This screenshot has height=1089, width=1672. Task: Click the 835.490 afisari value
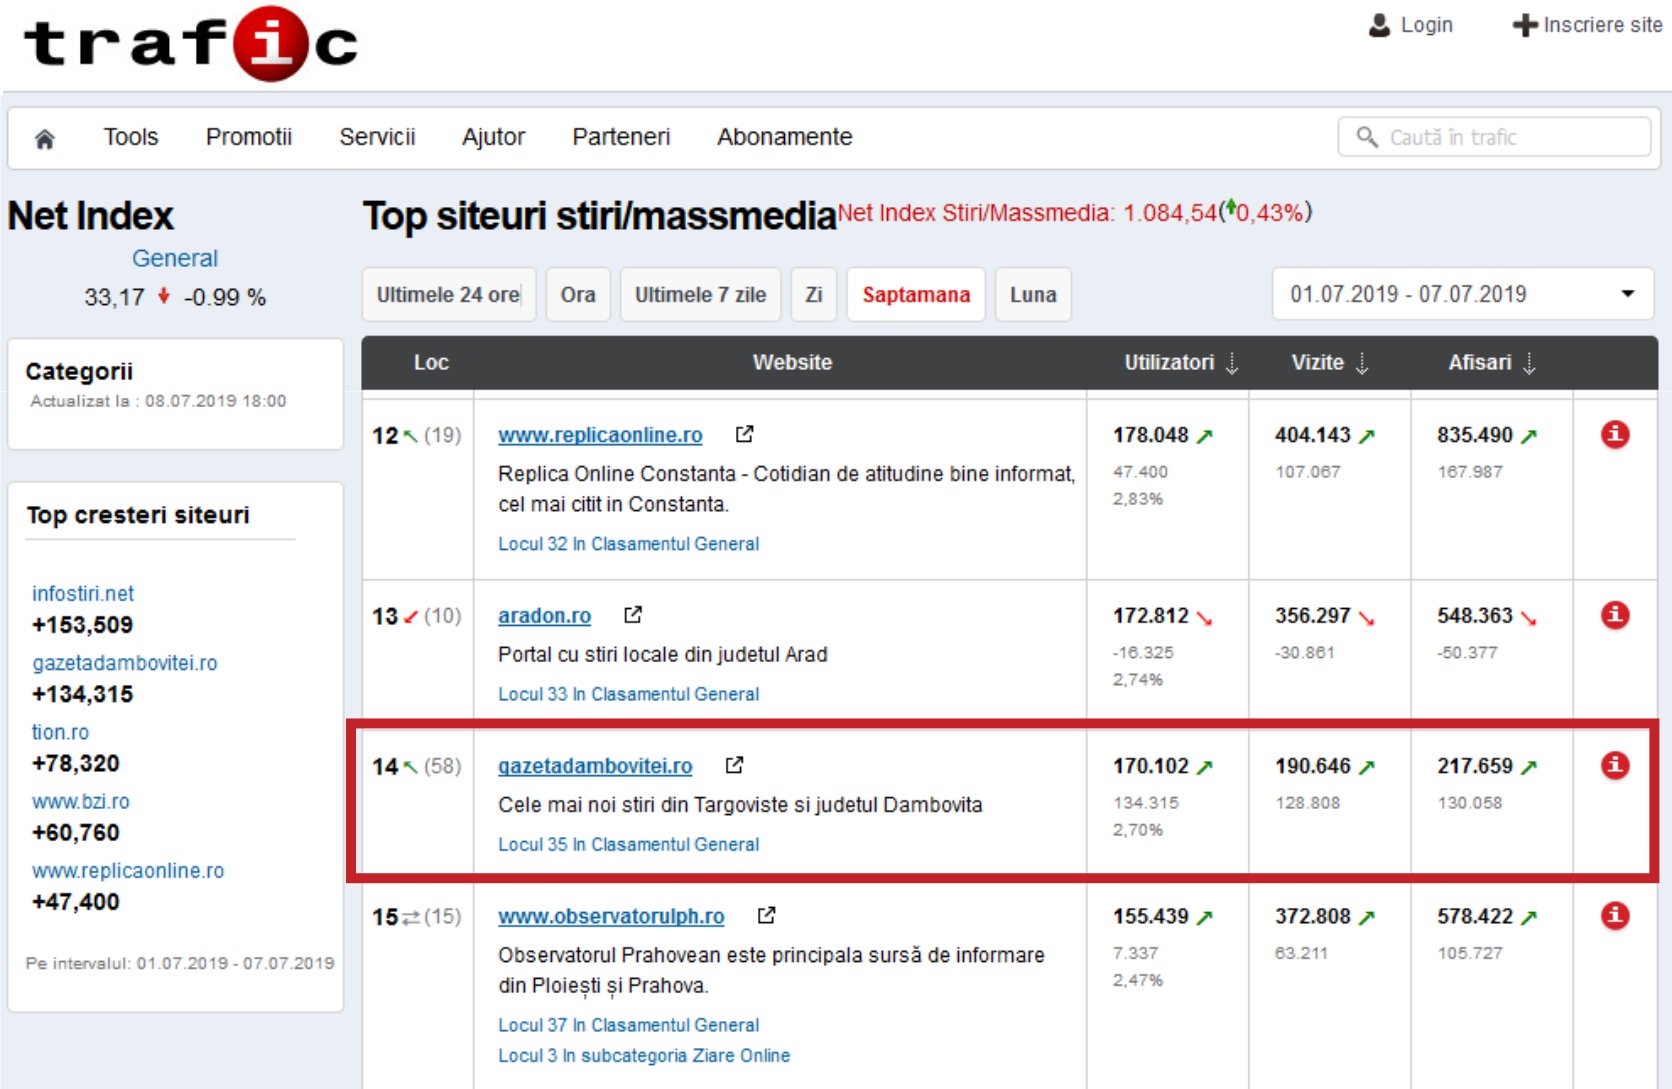coord(1475,435)
